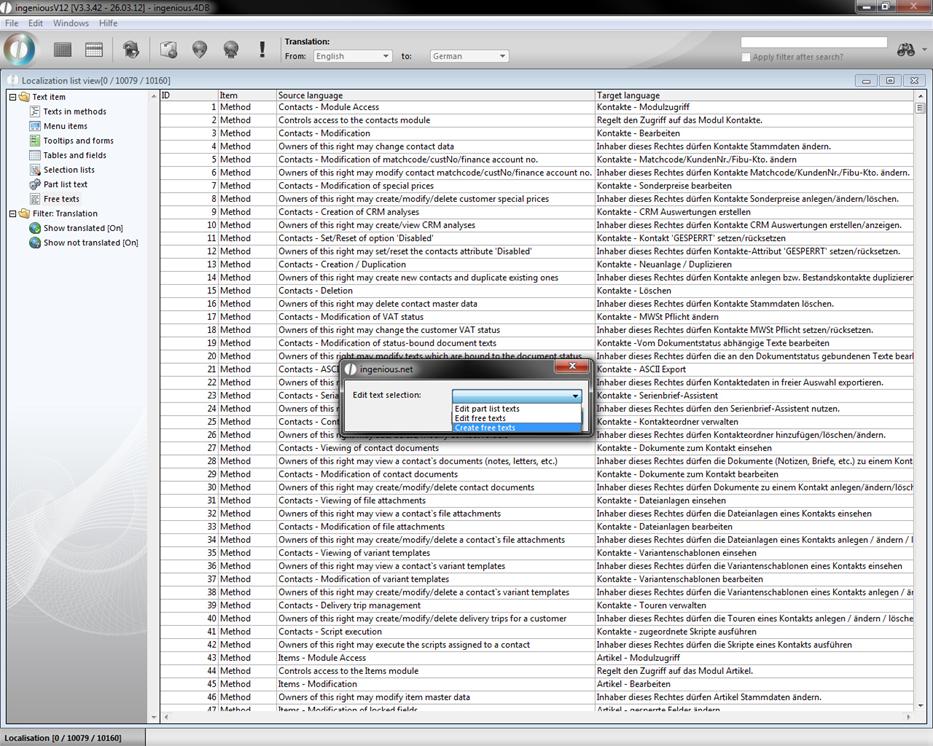Viewport: 933px width, 746px height.
Task: Open the Menu items tree icon
Action: [35, 126]
